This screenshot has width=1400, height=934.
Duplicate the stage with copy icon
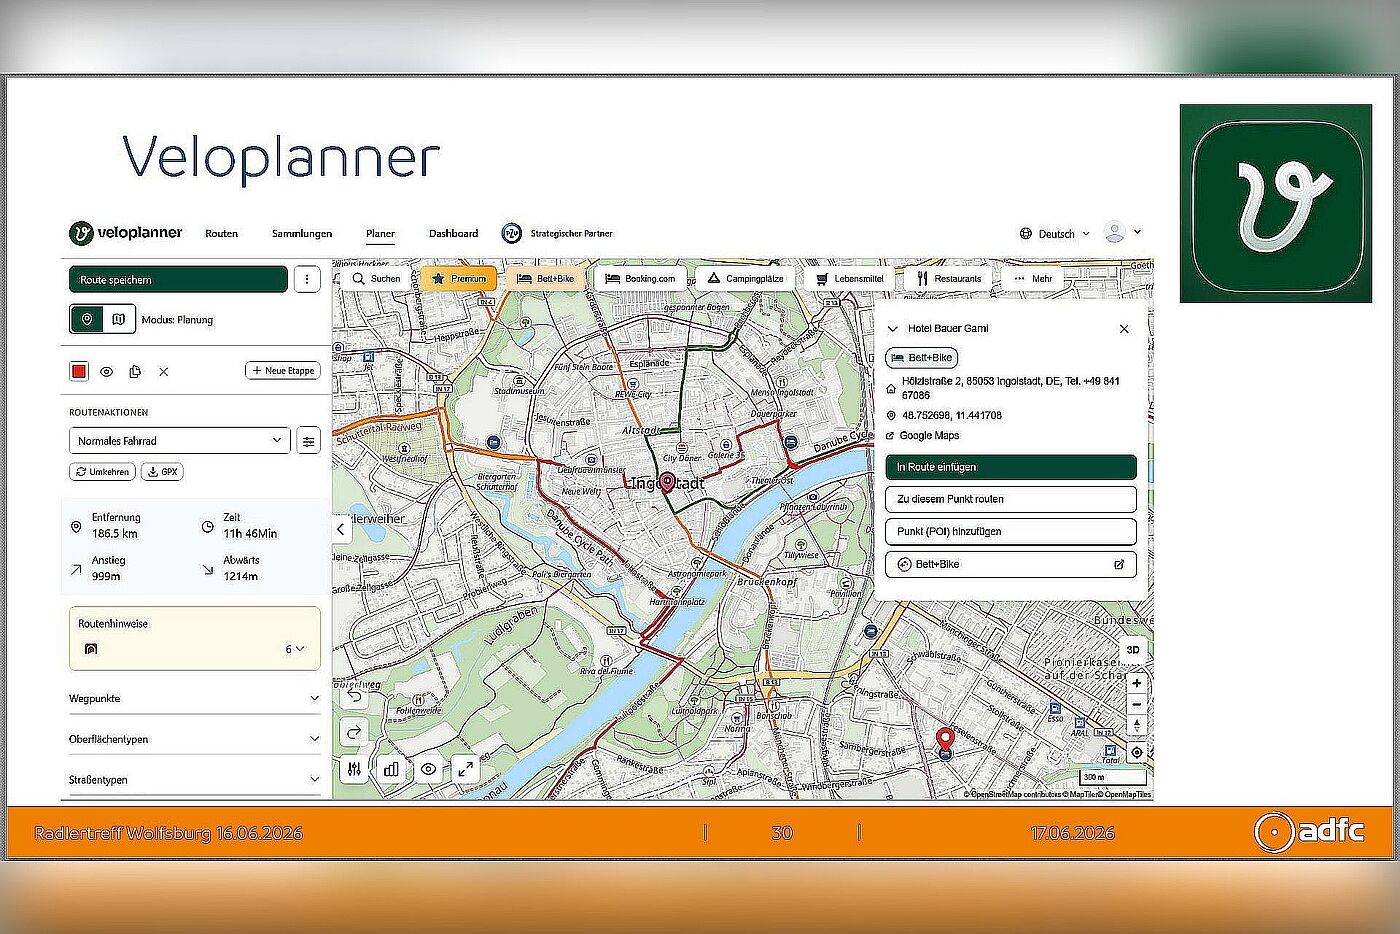pos(135,371)
